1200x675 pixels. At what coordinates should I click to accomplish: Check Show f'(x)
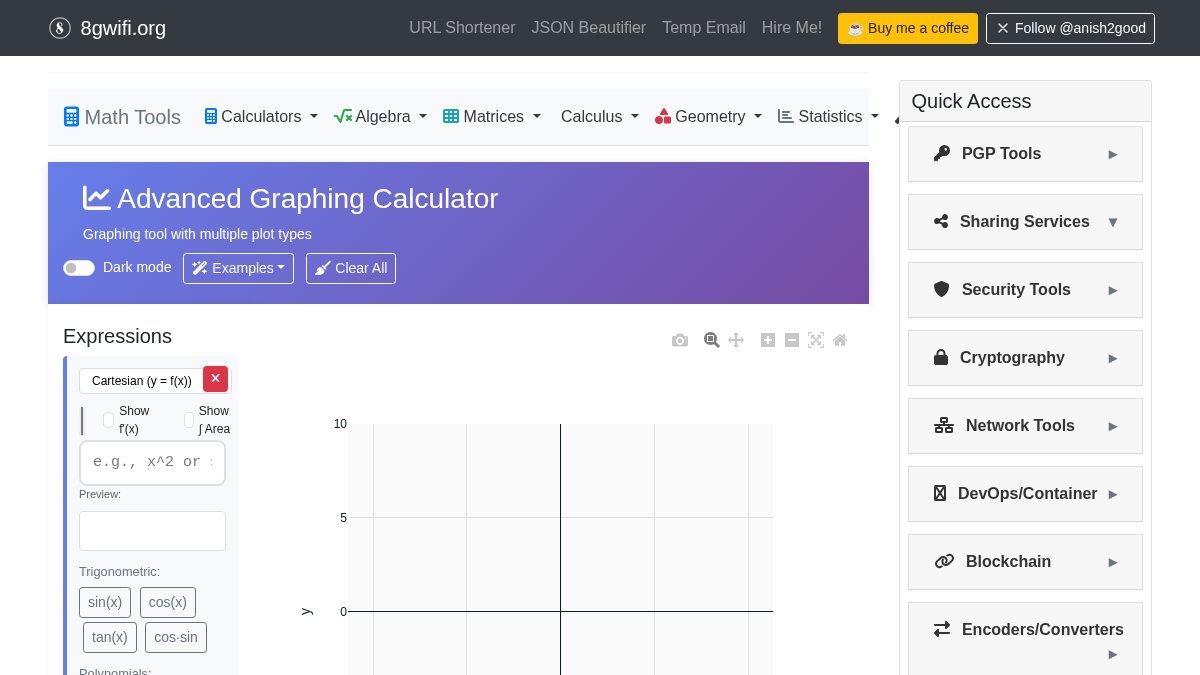pyautogui.click(x=109, y=420)
